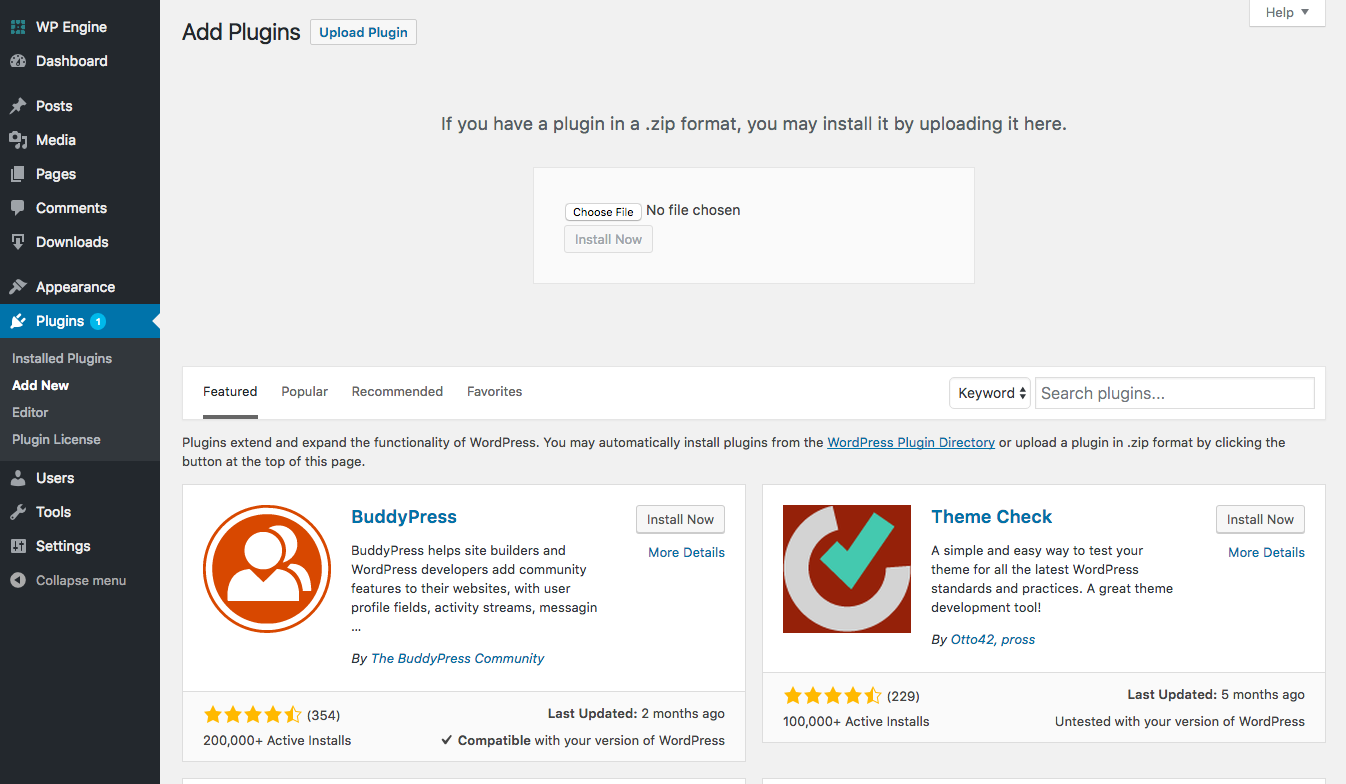Click the Upload Plugin button
The image size is (1346, 784).
point(363,32)
